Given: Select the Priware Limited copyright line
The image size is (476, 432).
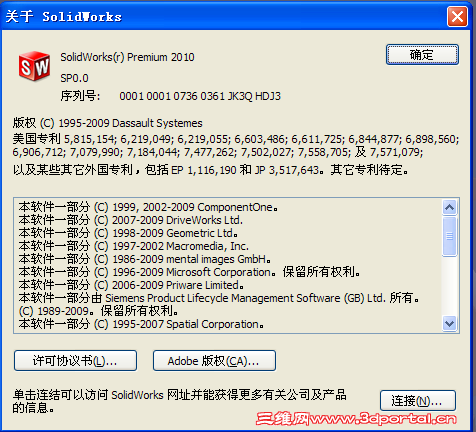Looking at the screenshot, I should click(131, 285).
